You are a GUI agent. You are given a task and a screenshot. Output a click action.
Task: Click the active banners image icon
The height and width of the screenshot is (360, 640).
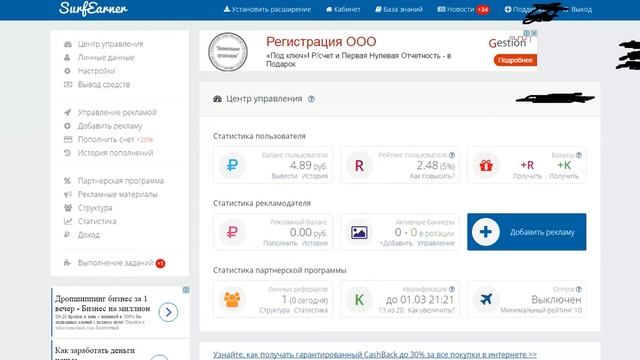pyautogui.click(x=359, y=232)
